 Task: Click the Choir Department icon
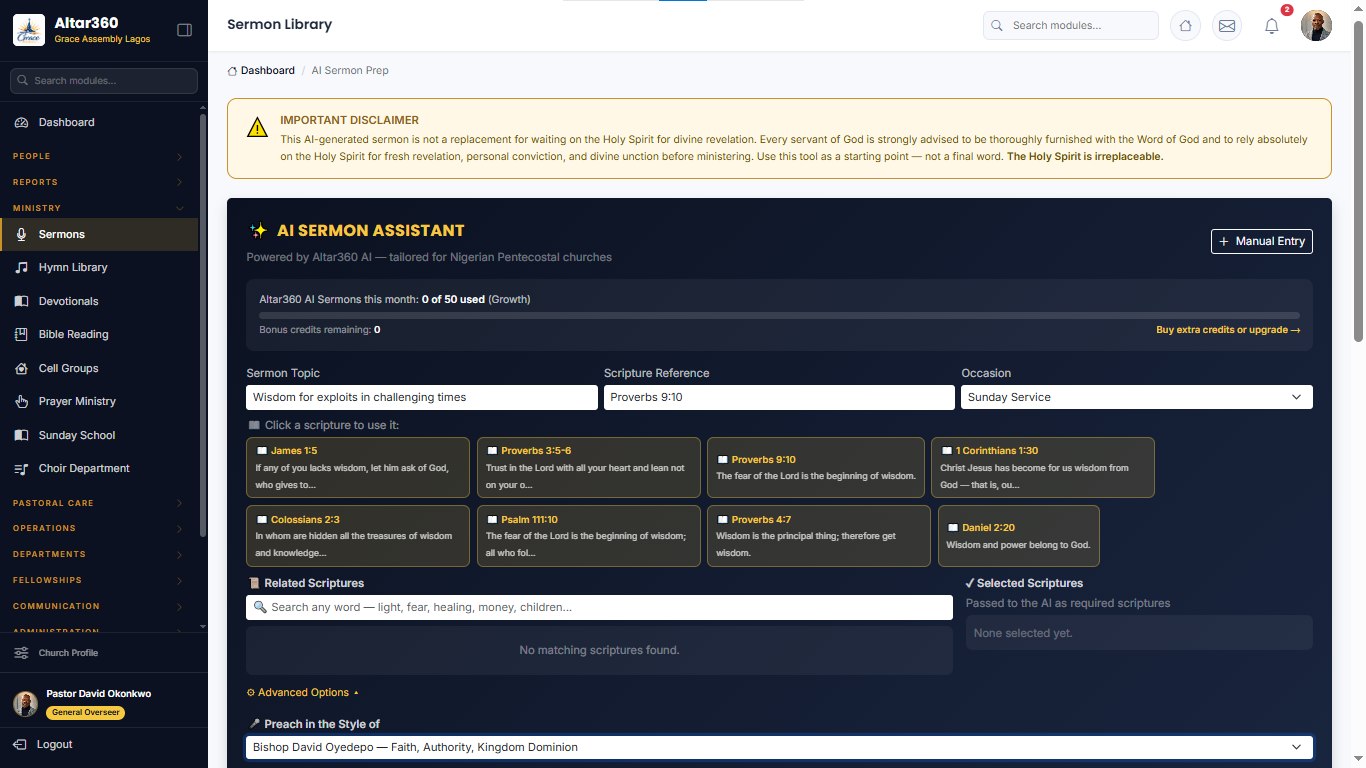coord(21,468)
